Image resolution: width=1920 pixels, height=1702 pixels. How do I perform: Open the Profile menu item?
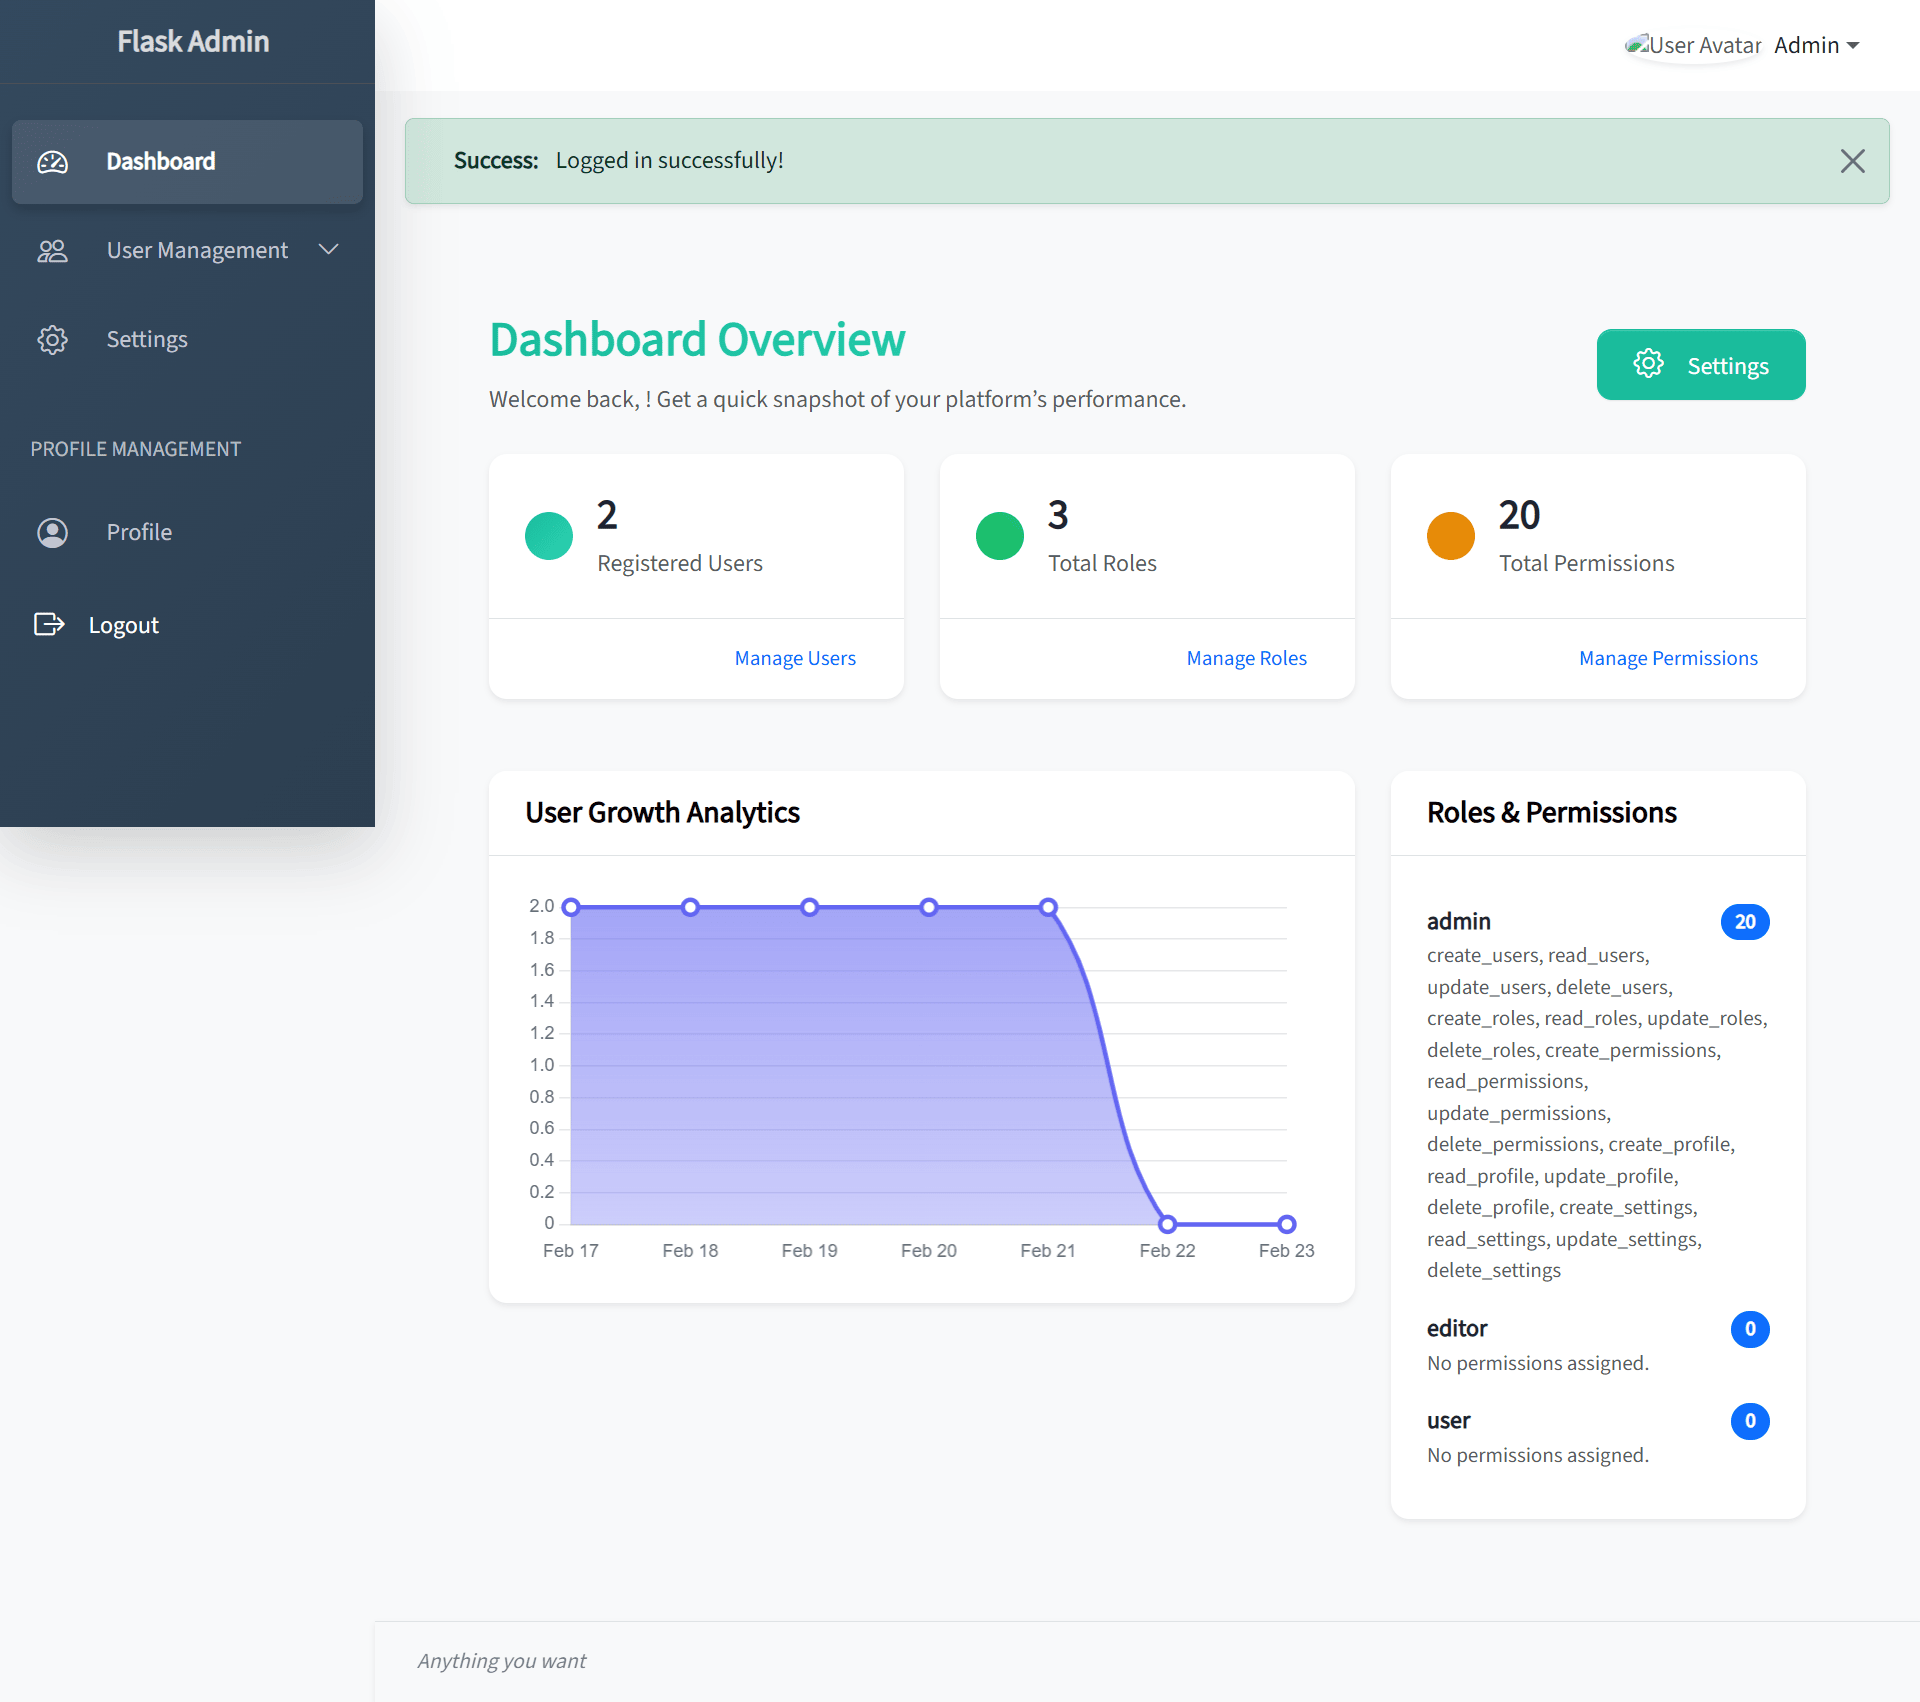pyautogui.click(x=139, y=533)
